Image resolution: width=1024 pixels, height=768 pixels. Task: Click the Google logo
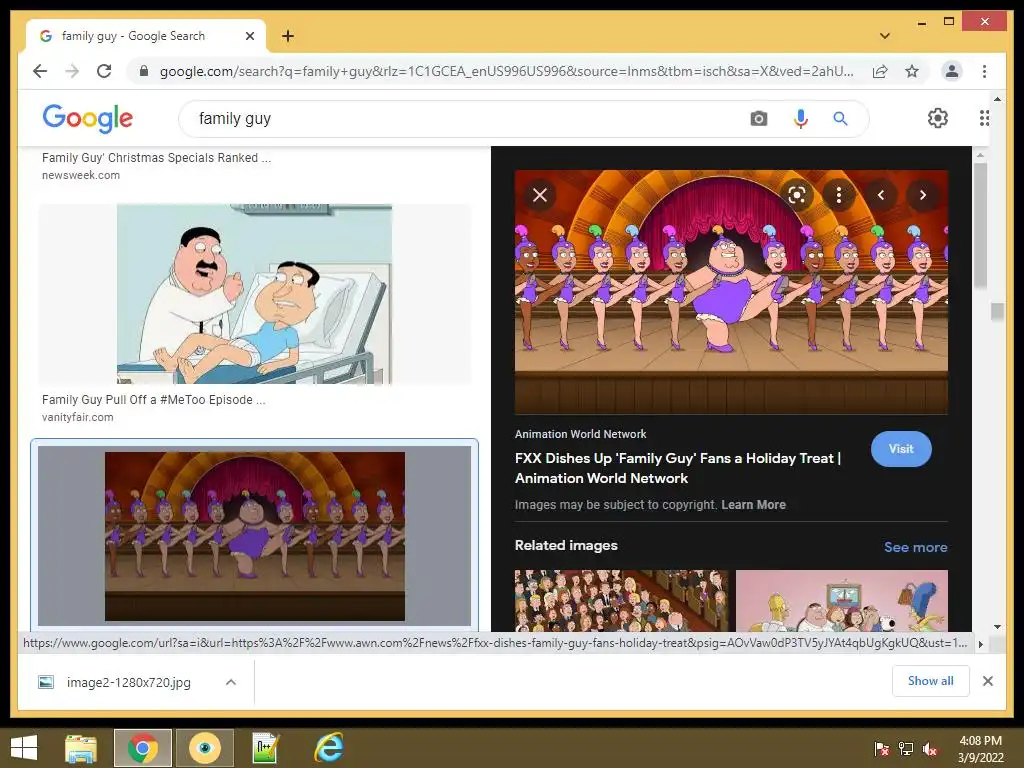coord(88,118)
